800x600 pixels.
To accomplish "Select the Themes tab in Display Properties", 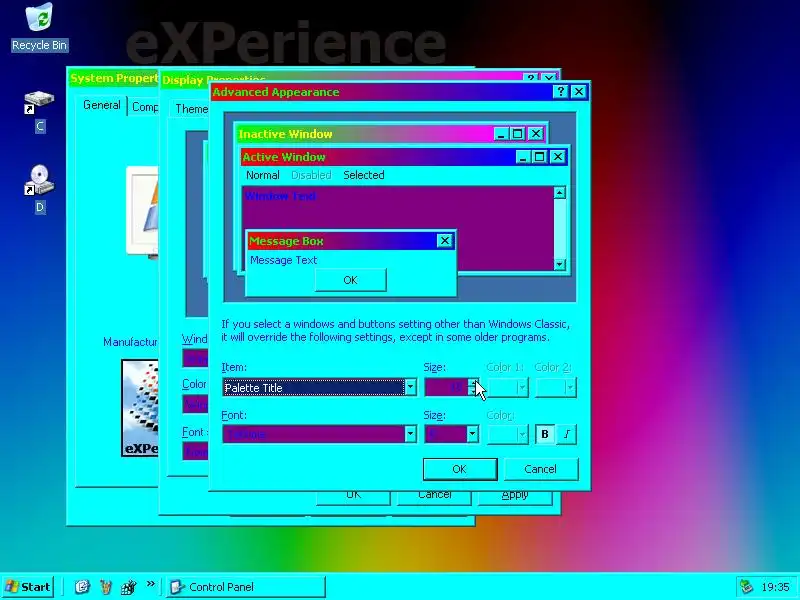I will 190,109.
